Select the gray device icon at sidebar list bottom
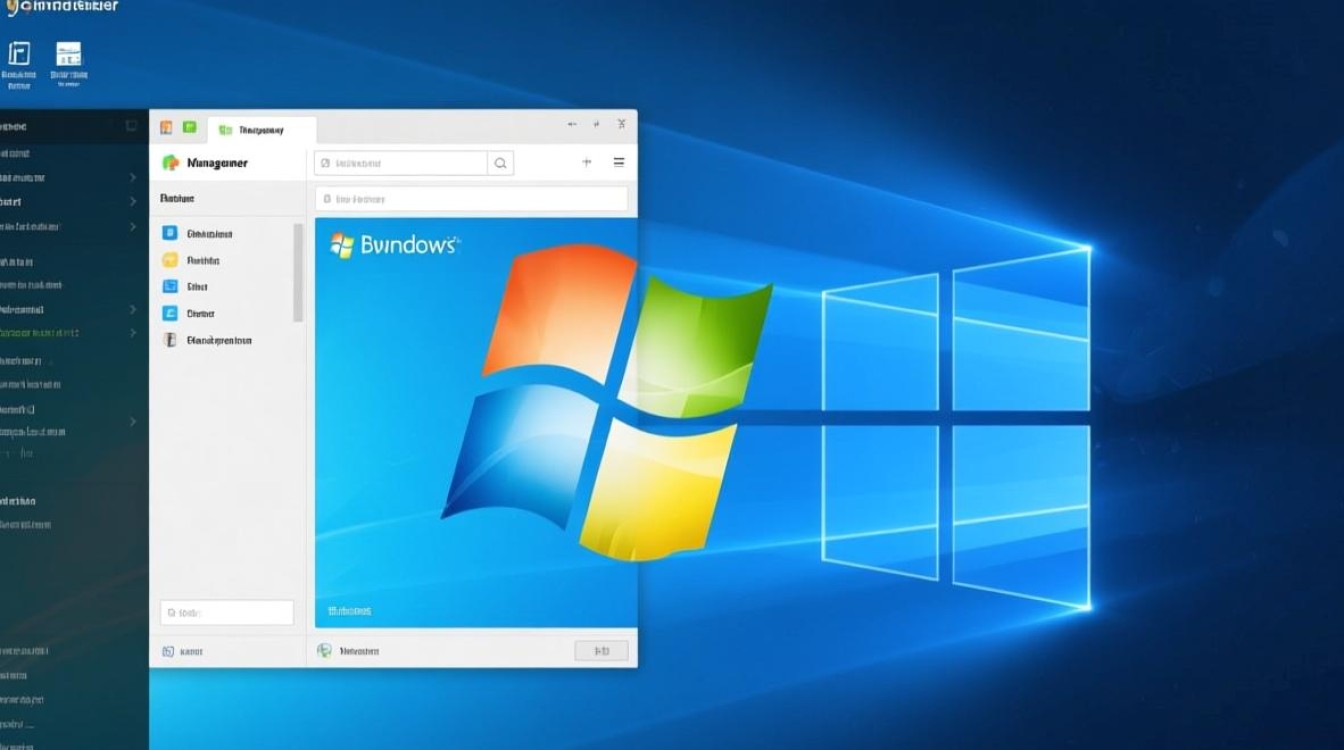Image resolution: width=1344 pixels, height=750 pixels. tap(170, 340)
